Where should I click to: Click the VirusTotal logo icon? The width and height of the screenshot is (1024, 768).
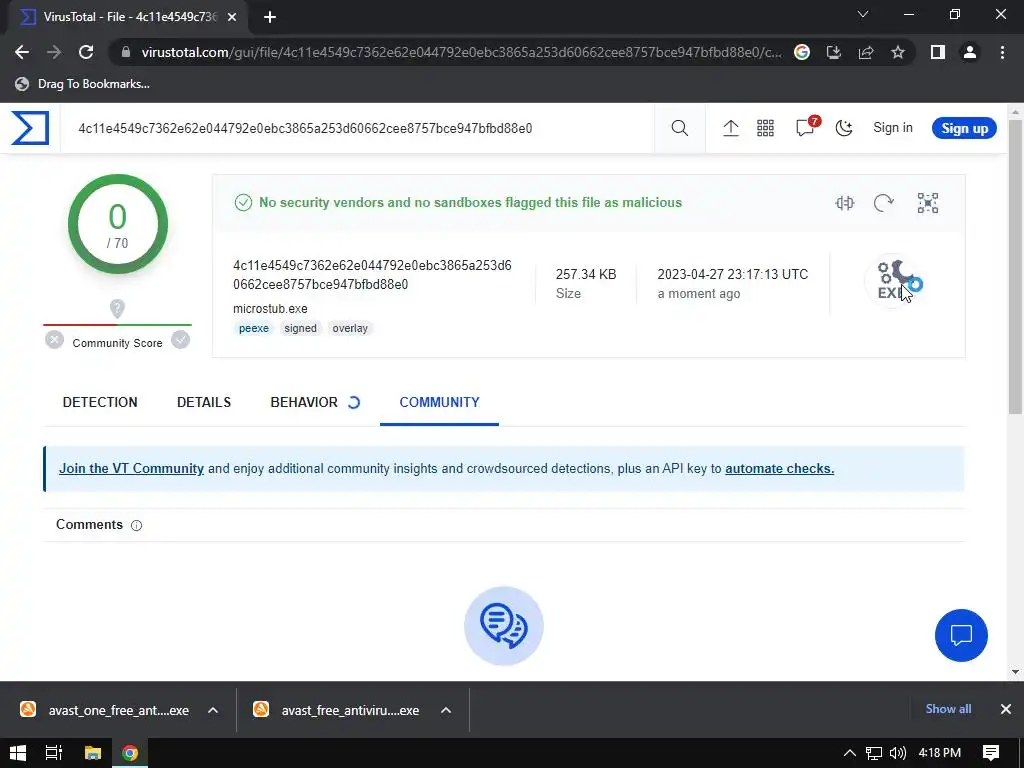pos(30,128)
